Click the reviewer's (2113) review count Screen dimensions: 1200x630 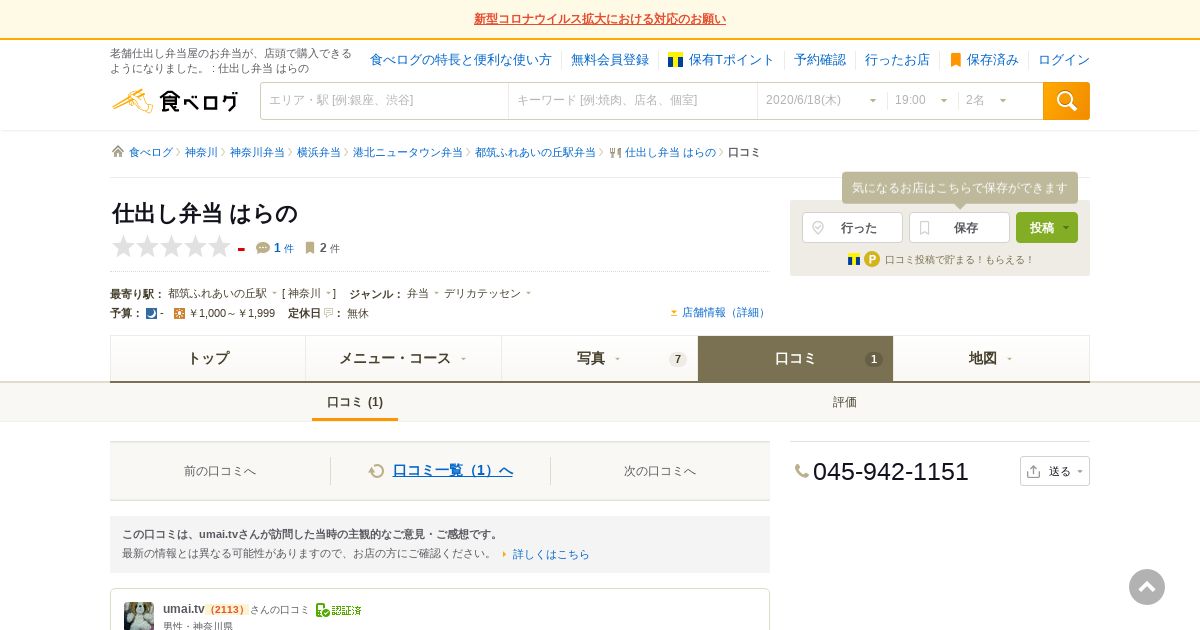click(227, 610)
